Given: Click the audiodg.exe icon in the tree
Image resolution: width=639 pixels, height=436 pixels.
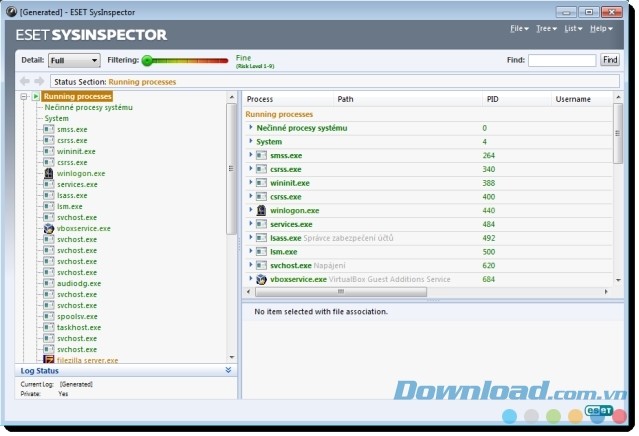Looking at the screenshot, I should tap(48, 283).
